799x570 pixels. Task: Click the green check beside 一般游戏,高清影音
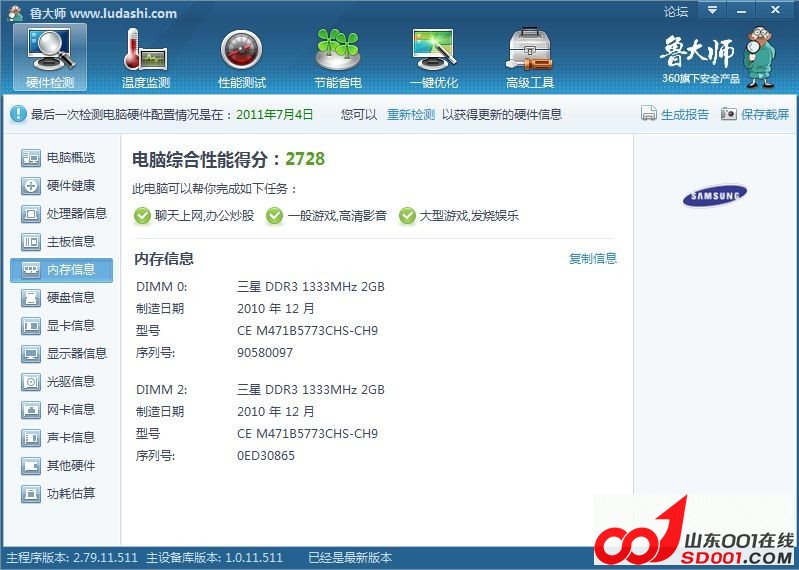[x=274, y=216]
